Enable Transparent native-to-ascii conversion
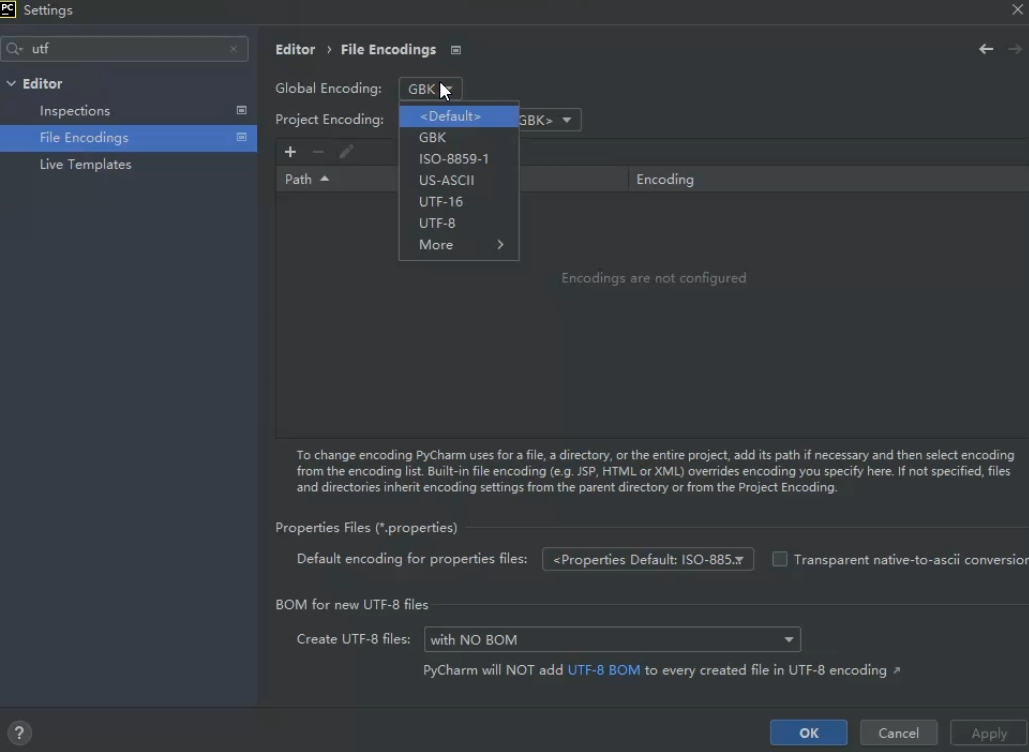This screenshot has height=752, width=1029. [x=780, y=559]
